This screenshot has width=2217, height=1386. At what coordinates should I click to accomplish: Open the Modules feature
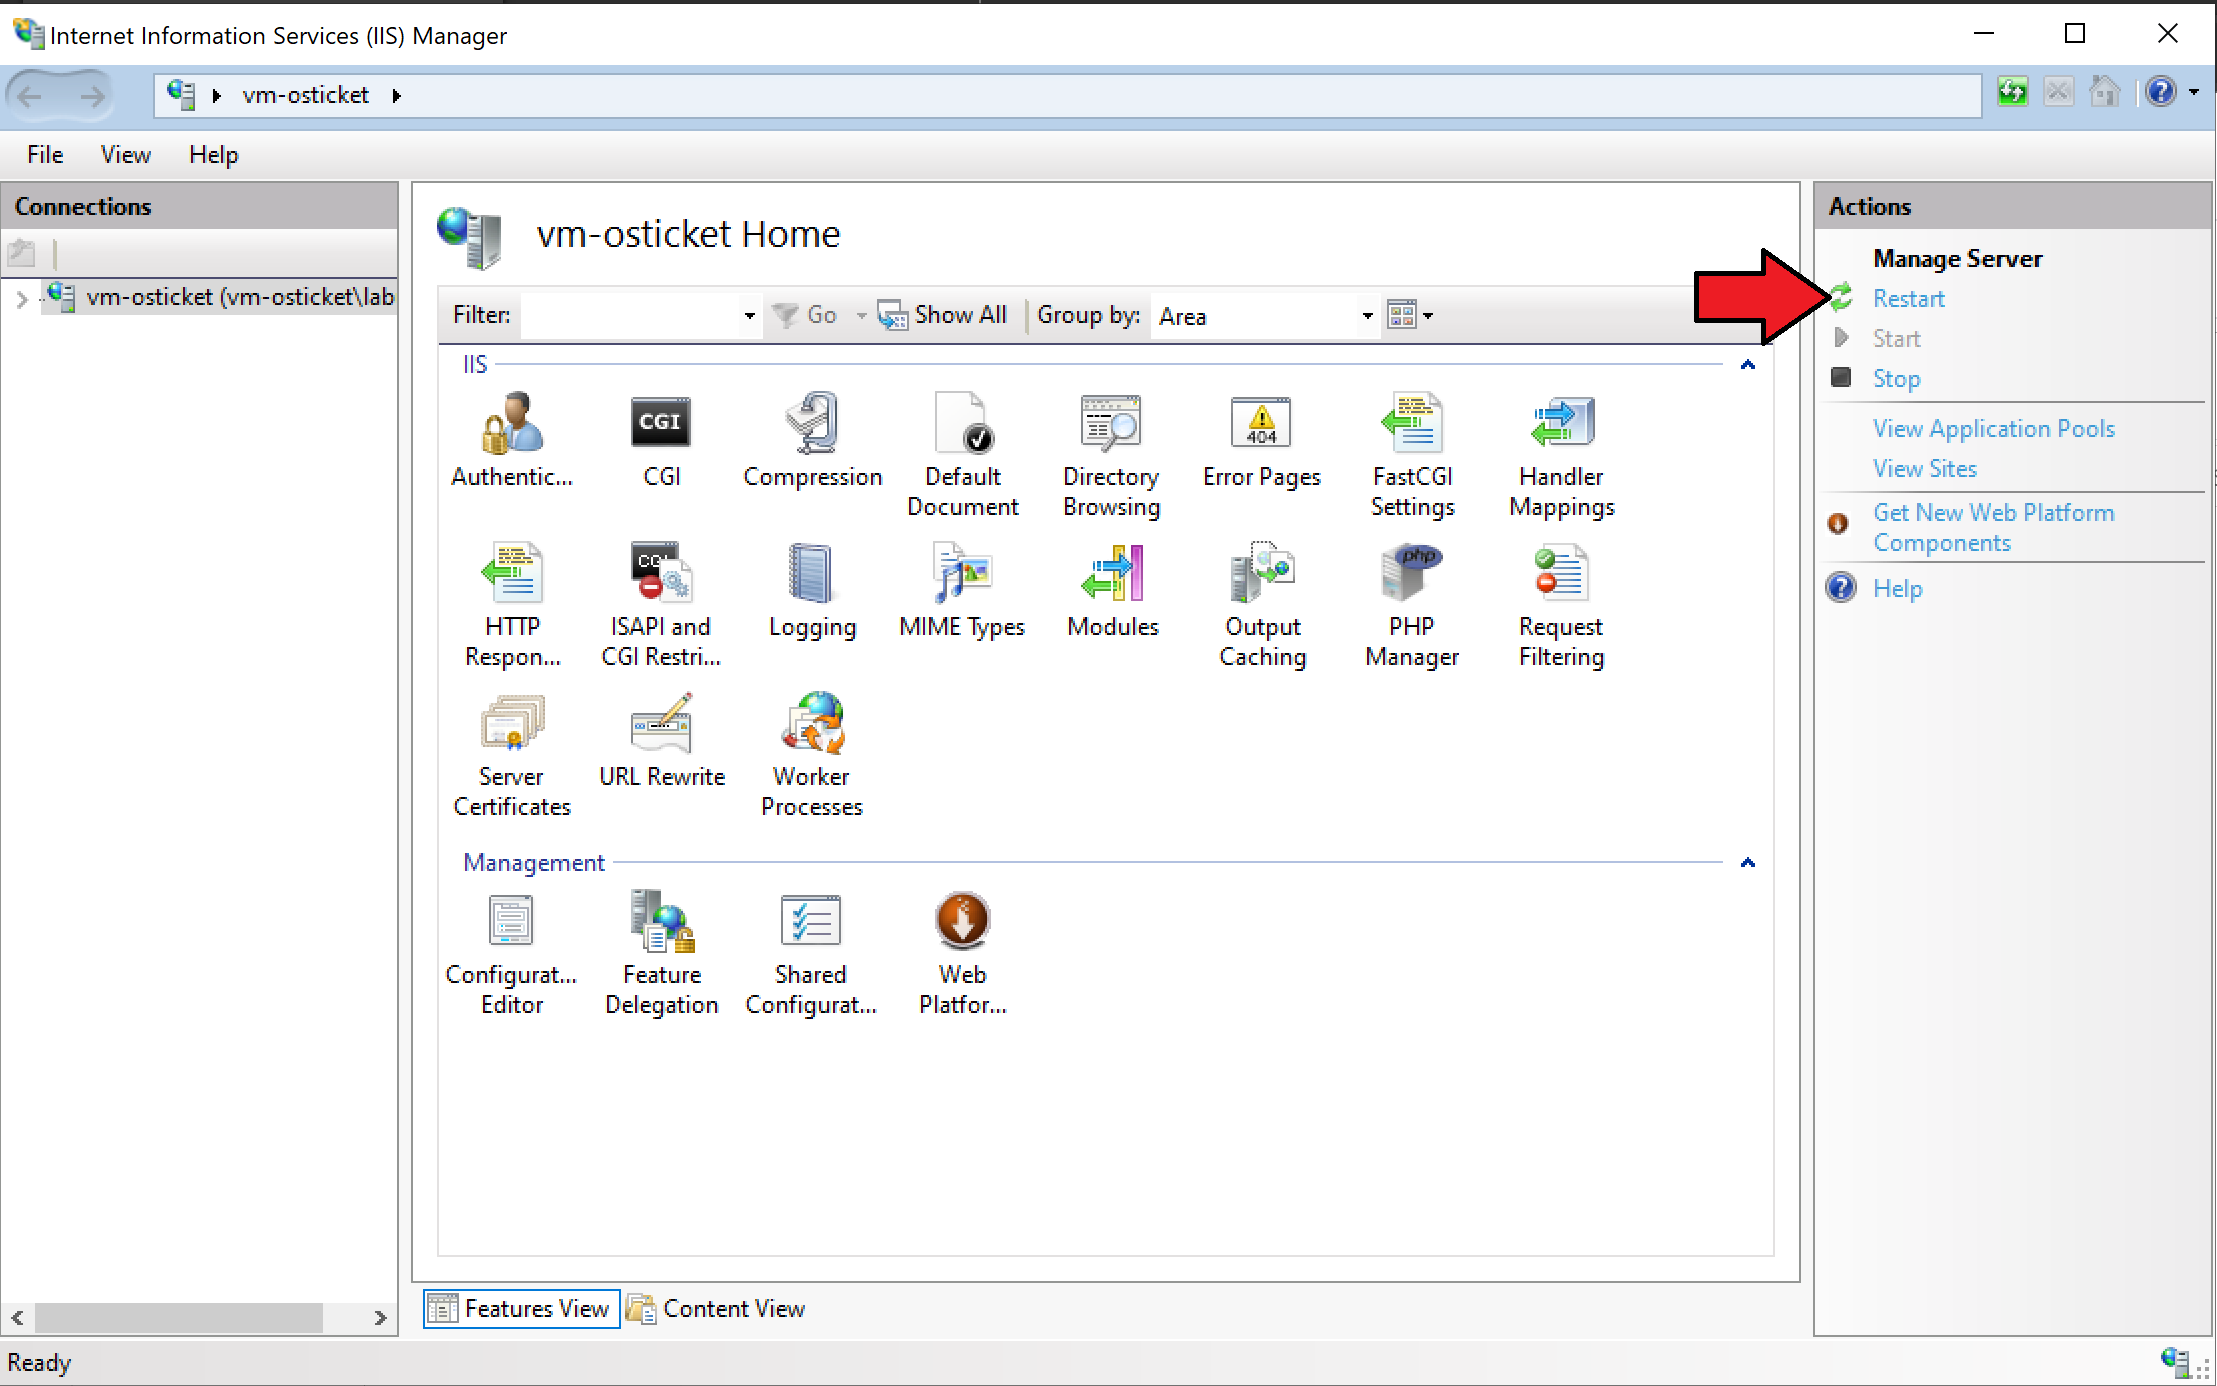coord(1112,590)
